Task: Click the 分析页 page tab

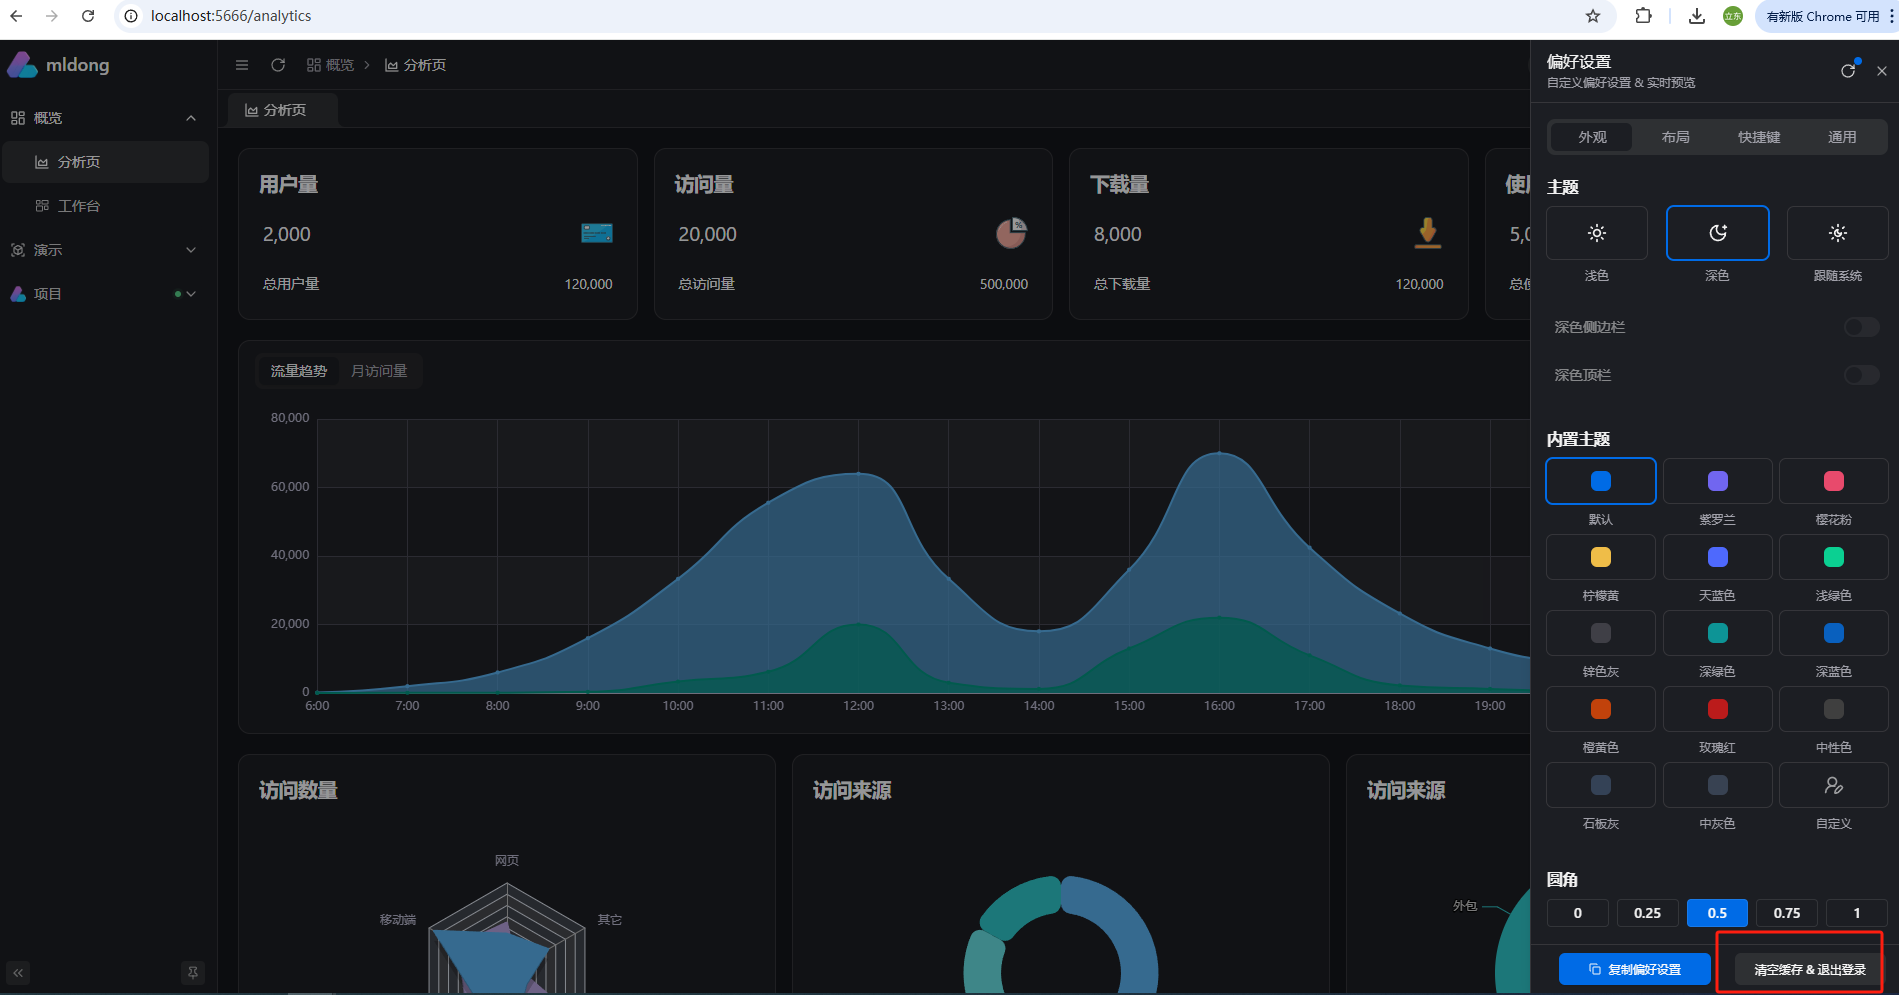Action: (283, 110)
